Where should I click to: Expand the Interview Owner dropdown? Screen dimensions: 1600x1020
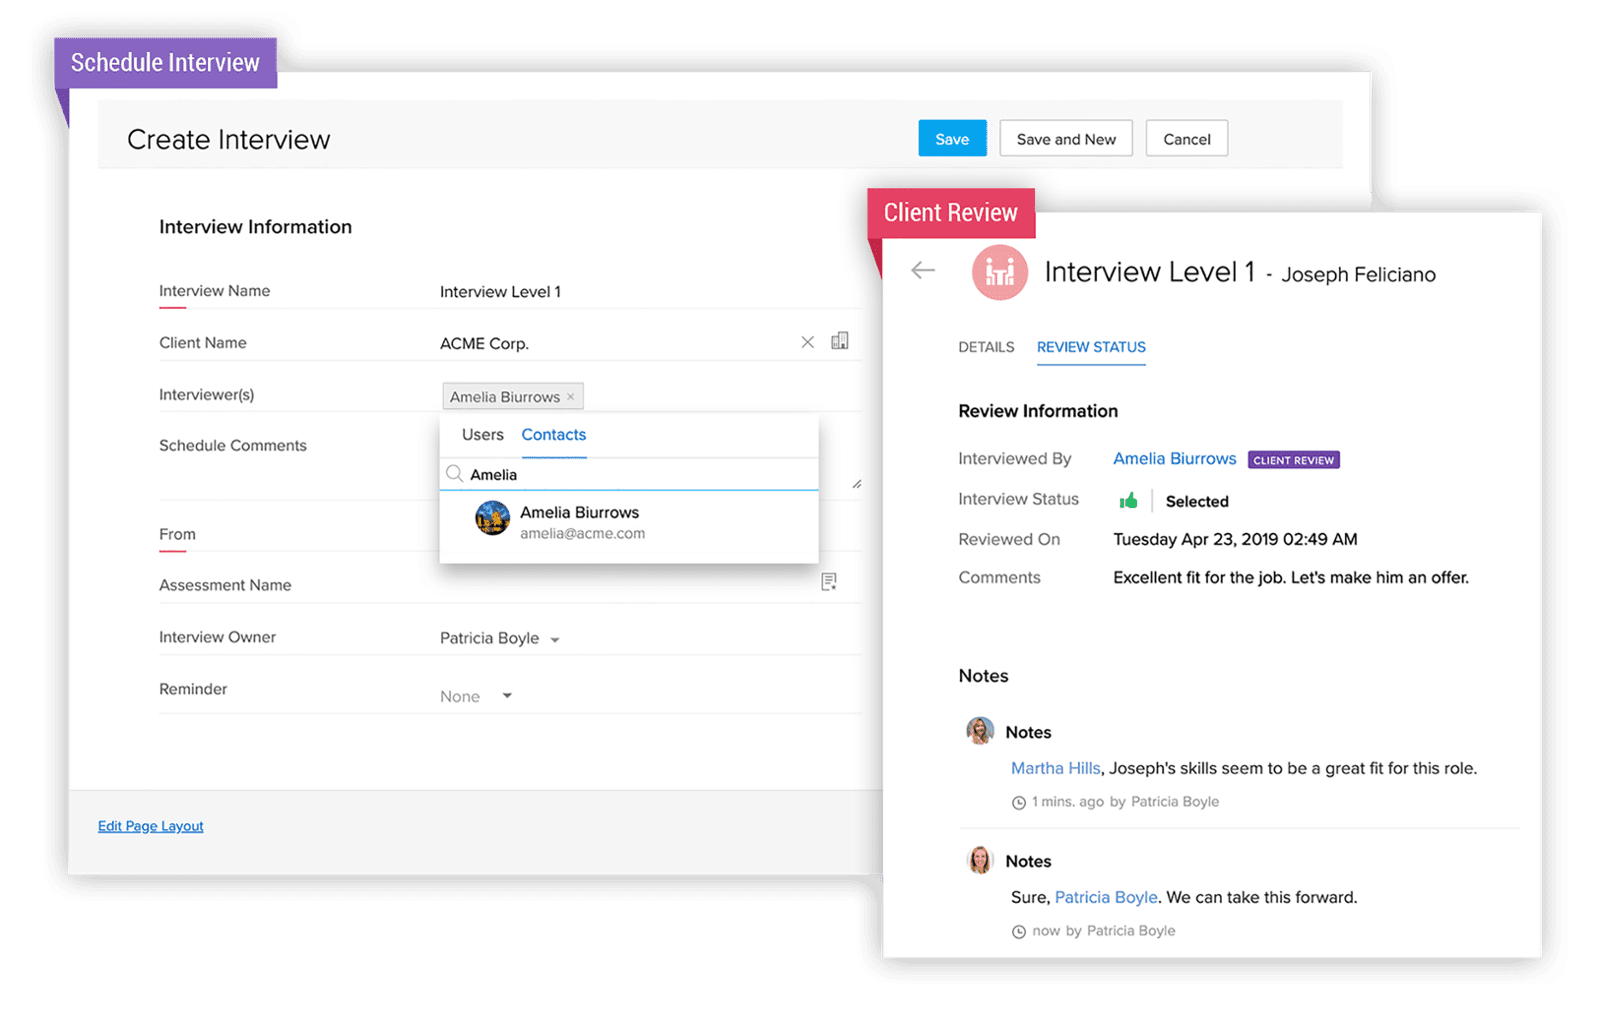pos(555,640)
